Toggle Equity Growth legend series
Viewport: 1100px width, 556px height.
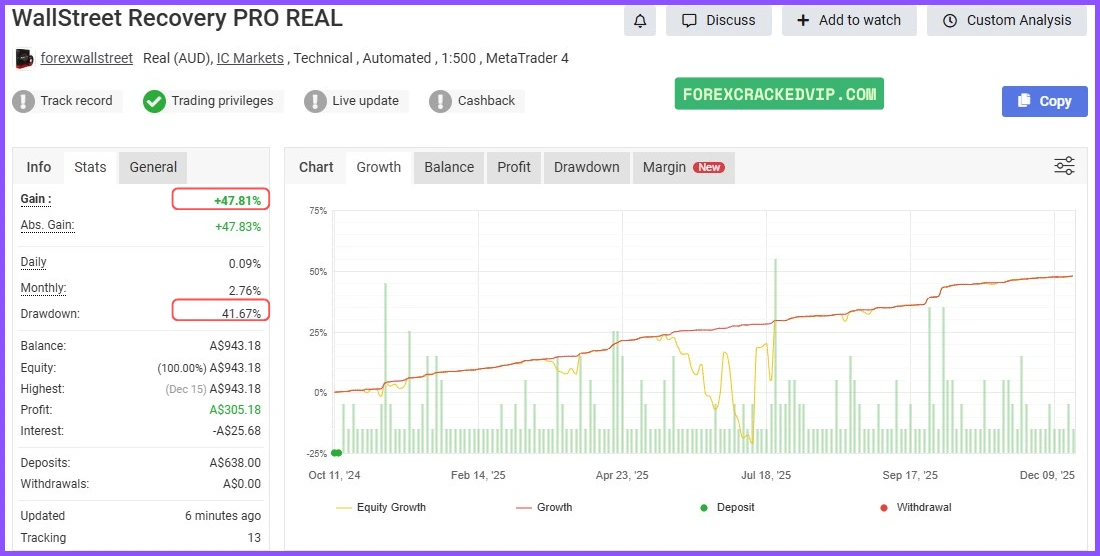382,507
